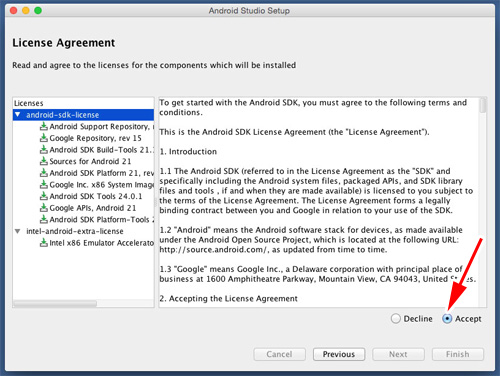The height and width of the screenshot is (376, 500).
Task: Click '2. Accepting the License Agreement' heading
Action: point(228,299)
